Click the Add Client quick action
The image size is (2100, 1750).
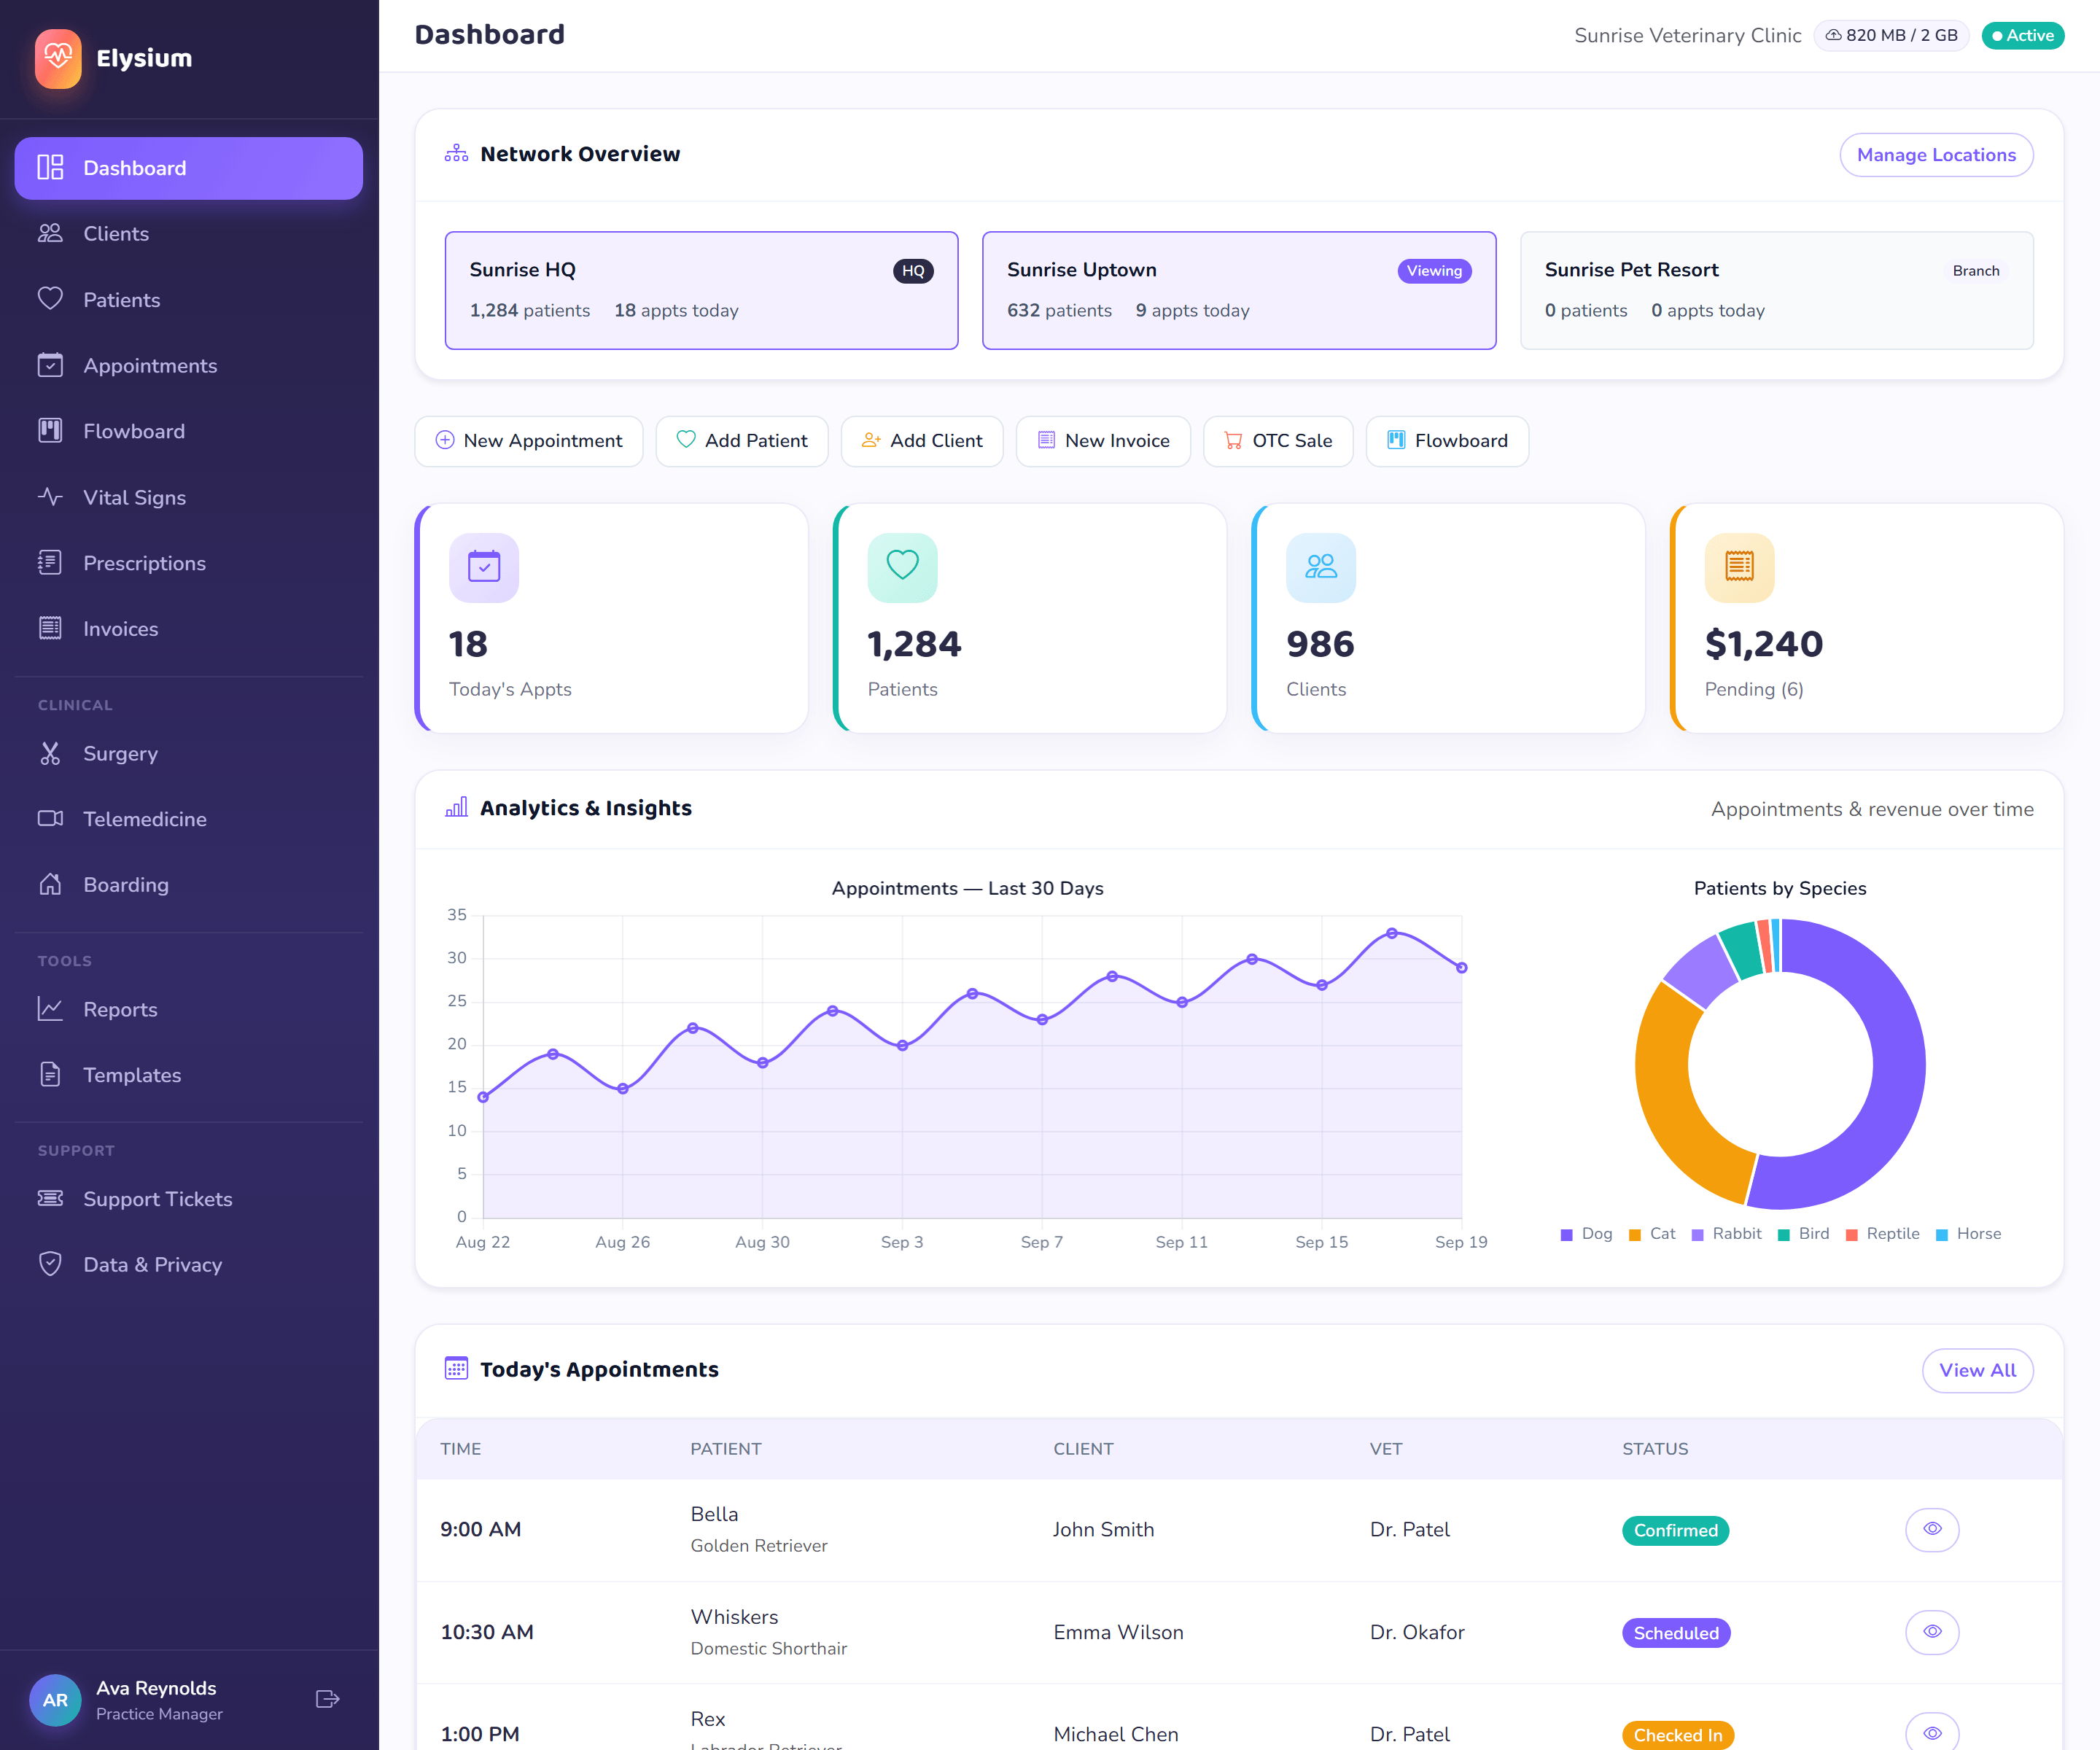pyautogui.click(x=922, y=441)
